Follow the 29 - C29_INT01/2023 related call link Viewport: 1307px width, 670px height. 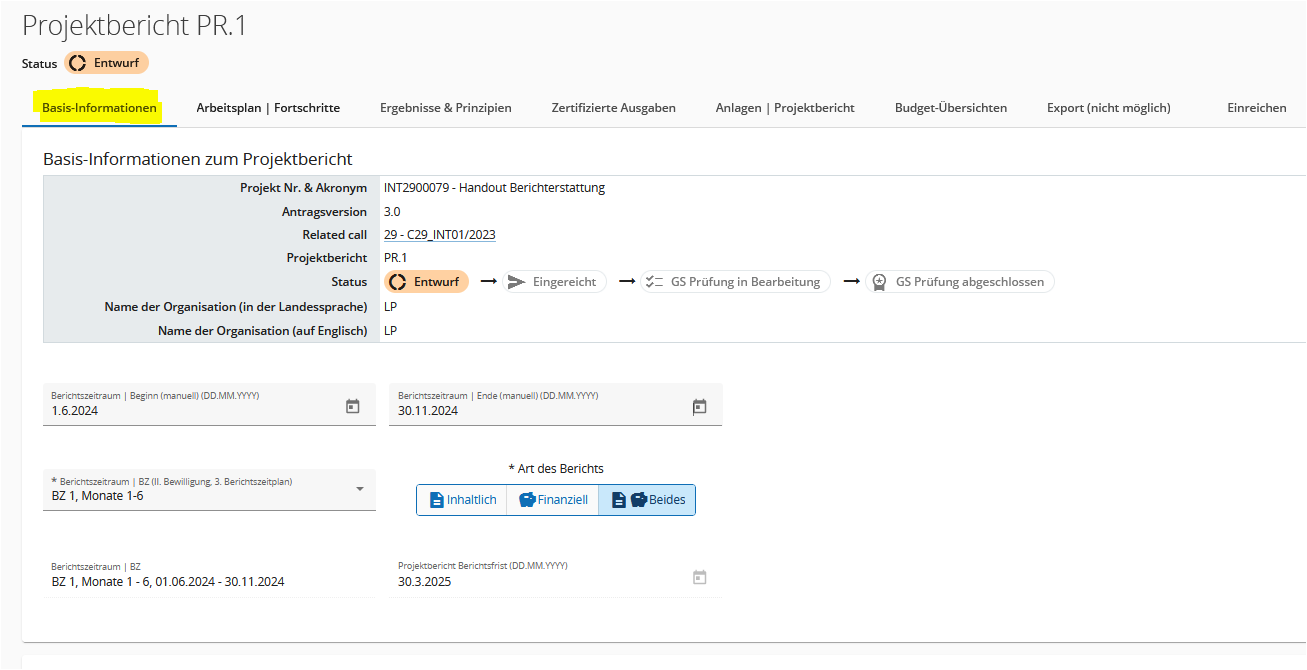439,235
